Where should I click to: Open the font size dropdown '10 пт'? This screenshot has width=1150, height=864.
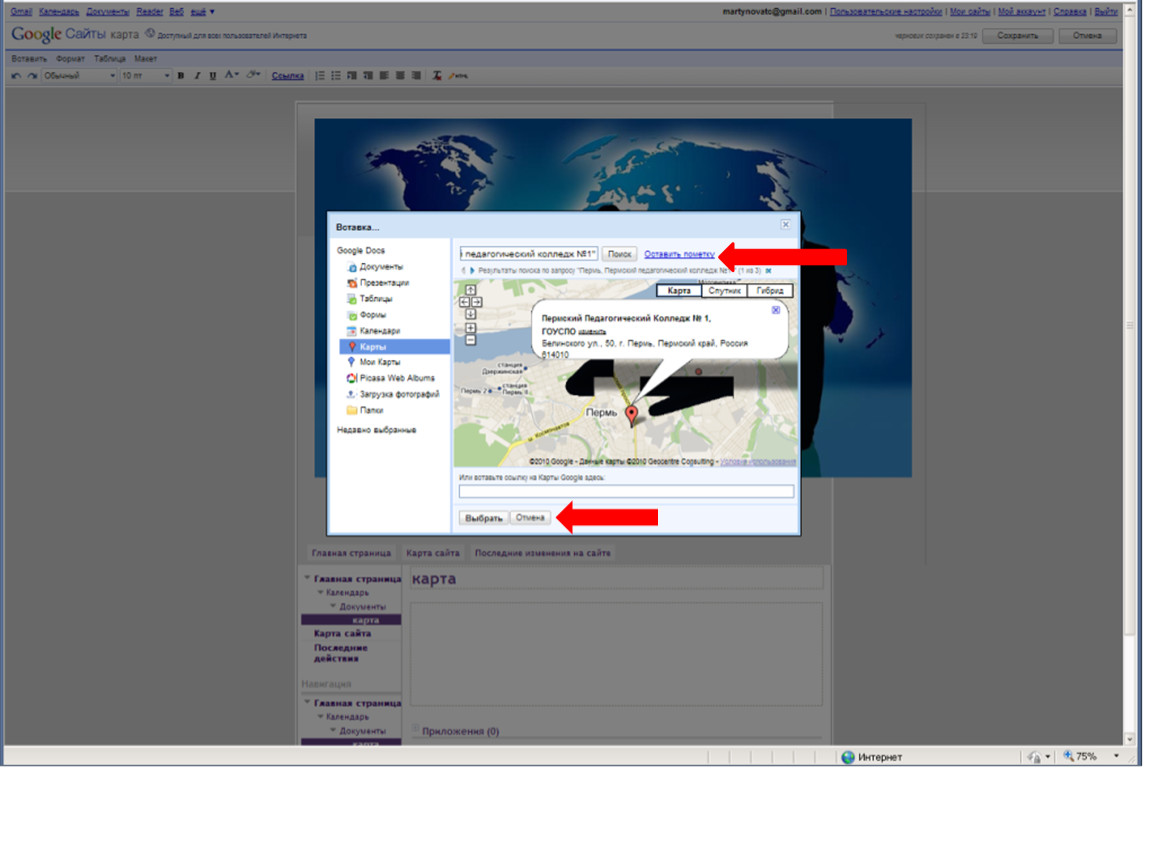click(x=145, y=76)
